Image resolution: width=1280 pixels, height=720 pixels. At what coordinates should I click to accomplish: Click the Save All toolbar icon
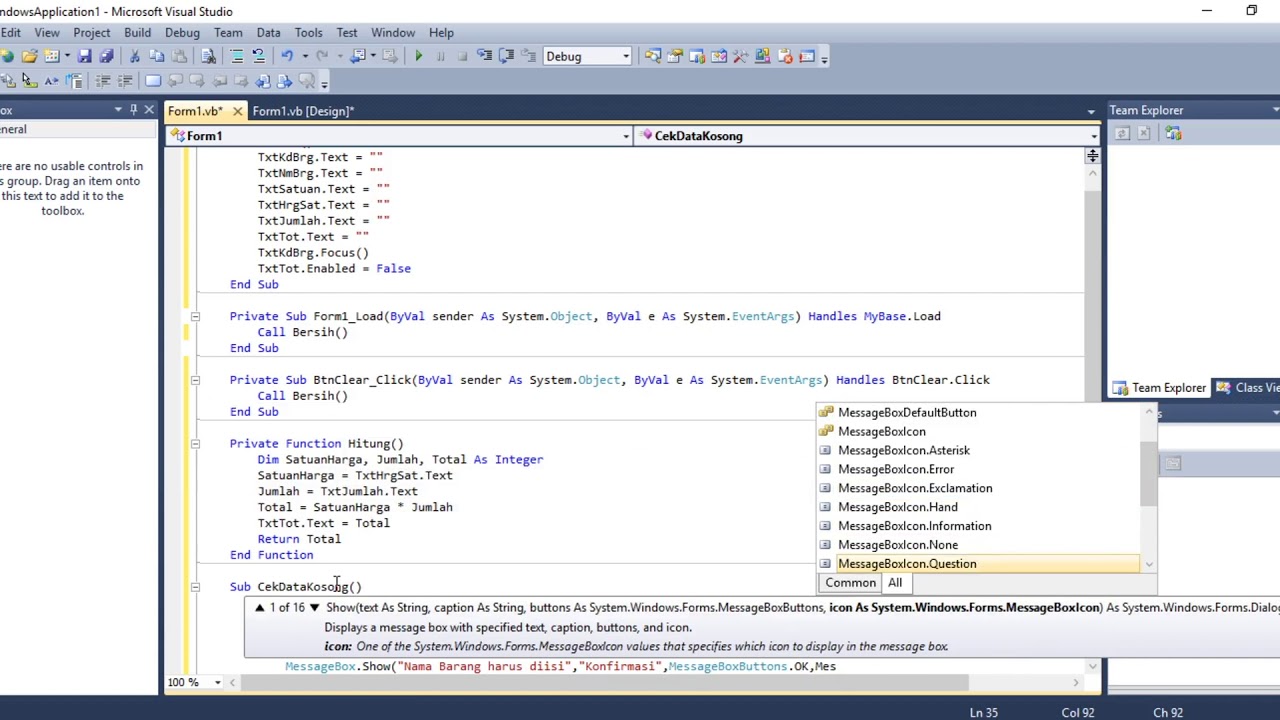106,57
